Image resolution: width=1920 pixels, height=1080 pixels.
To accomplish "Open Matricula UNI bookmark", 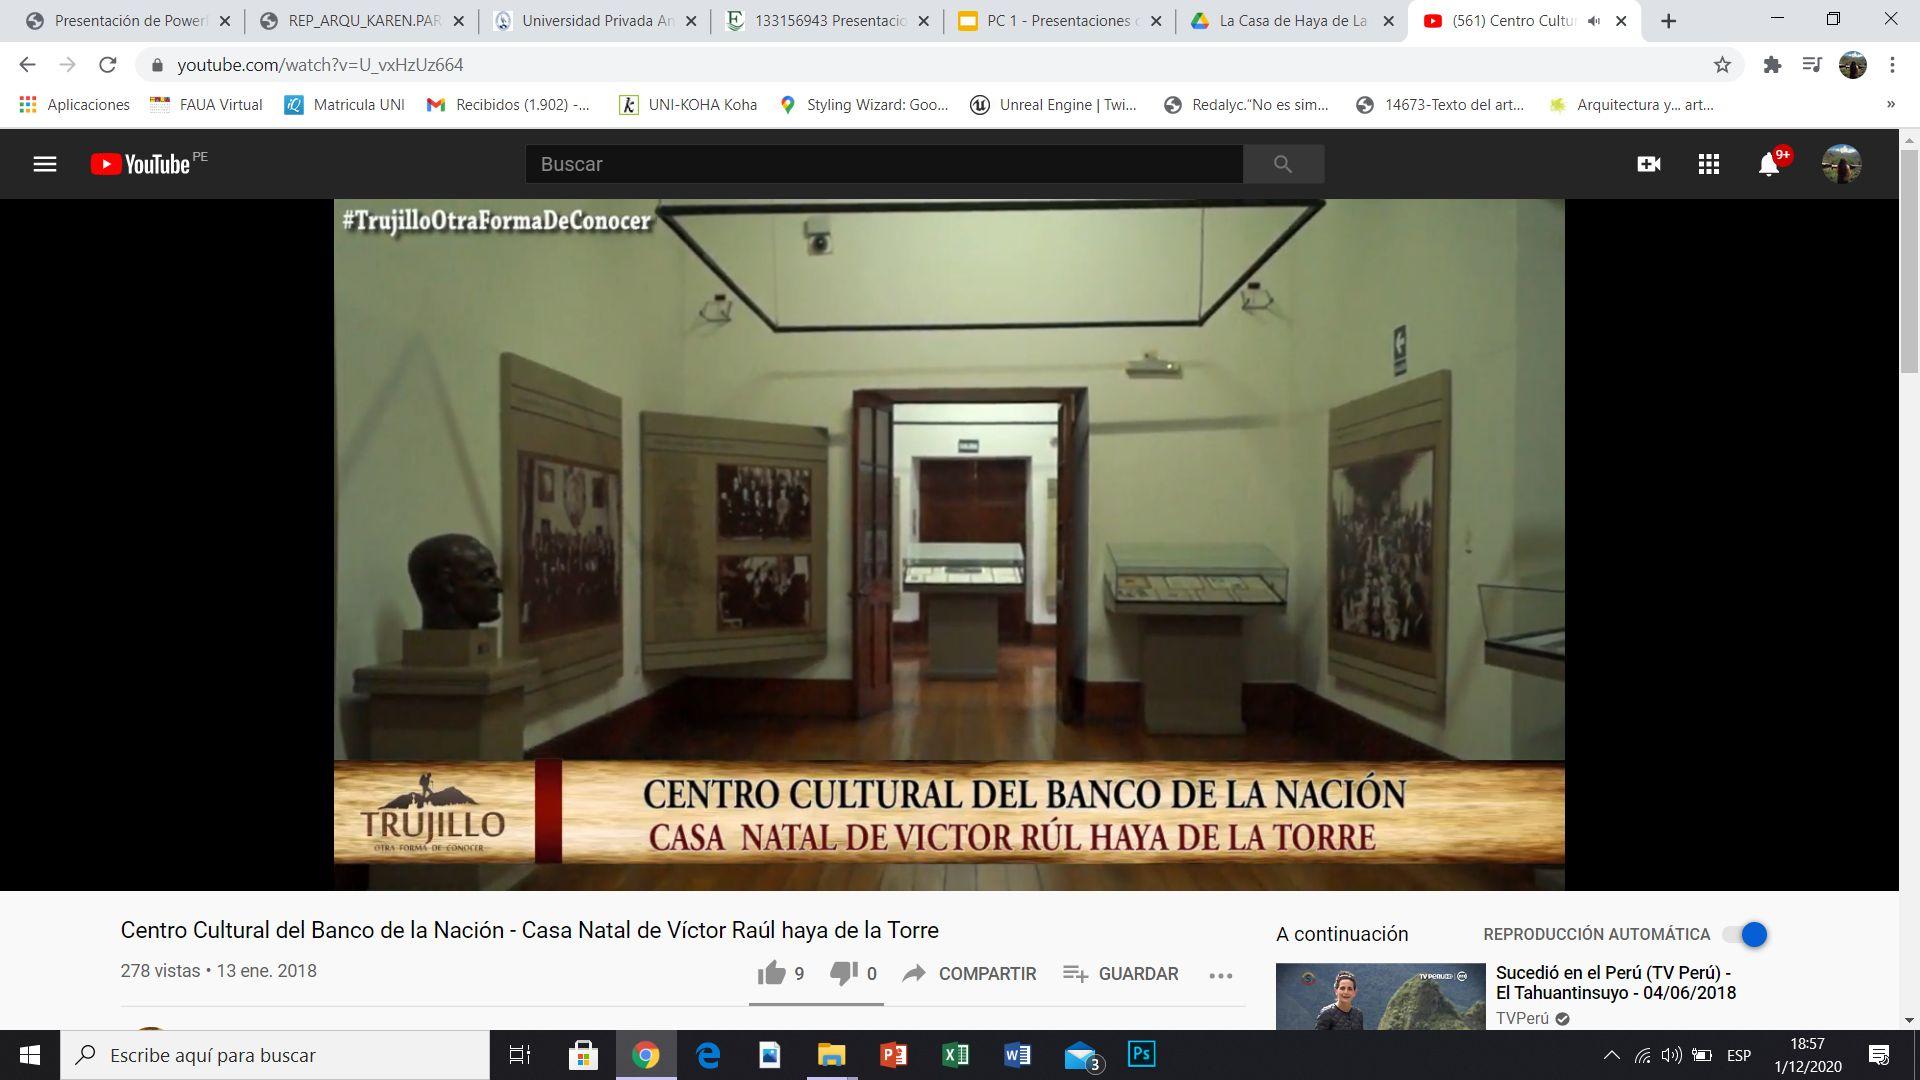I will click(x=345, y=105).
